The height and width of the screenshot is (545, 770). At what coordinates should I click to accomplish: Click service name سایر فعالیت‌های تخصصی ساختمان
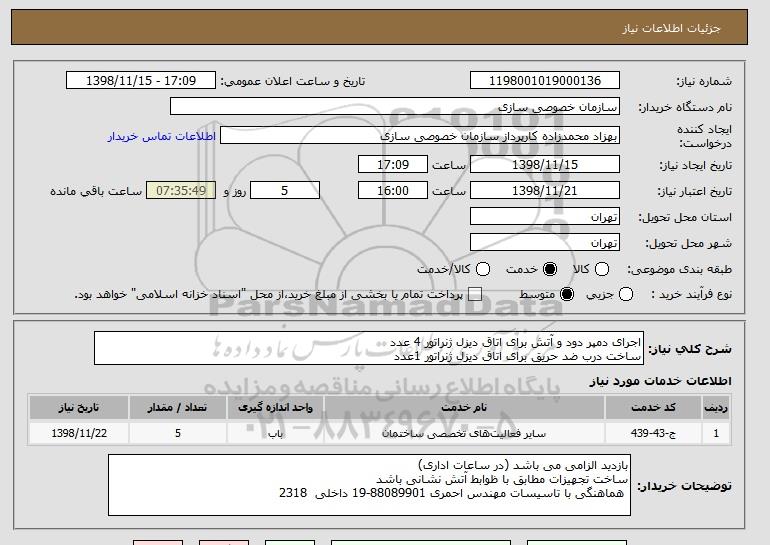click(464, 434)
